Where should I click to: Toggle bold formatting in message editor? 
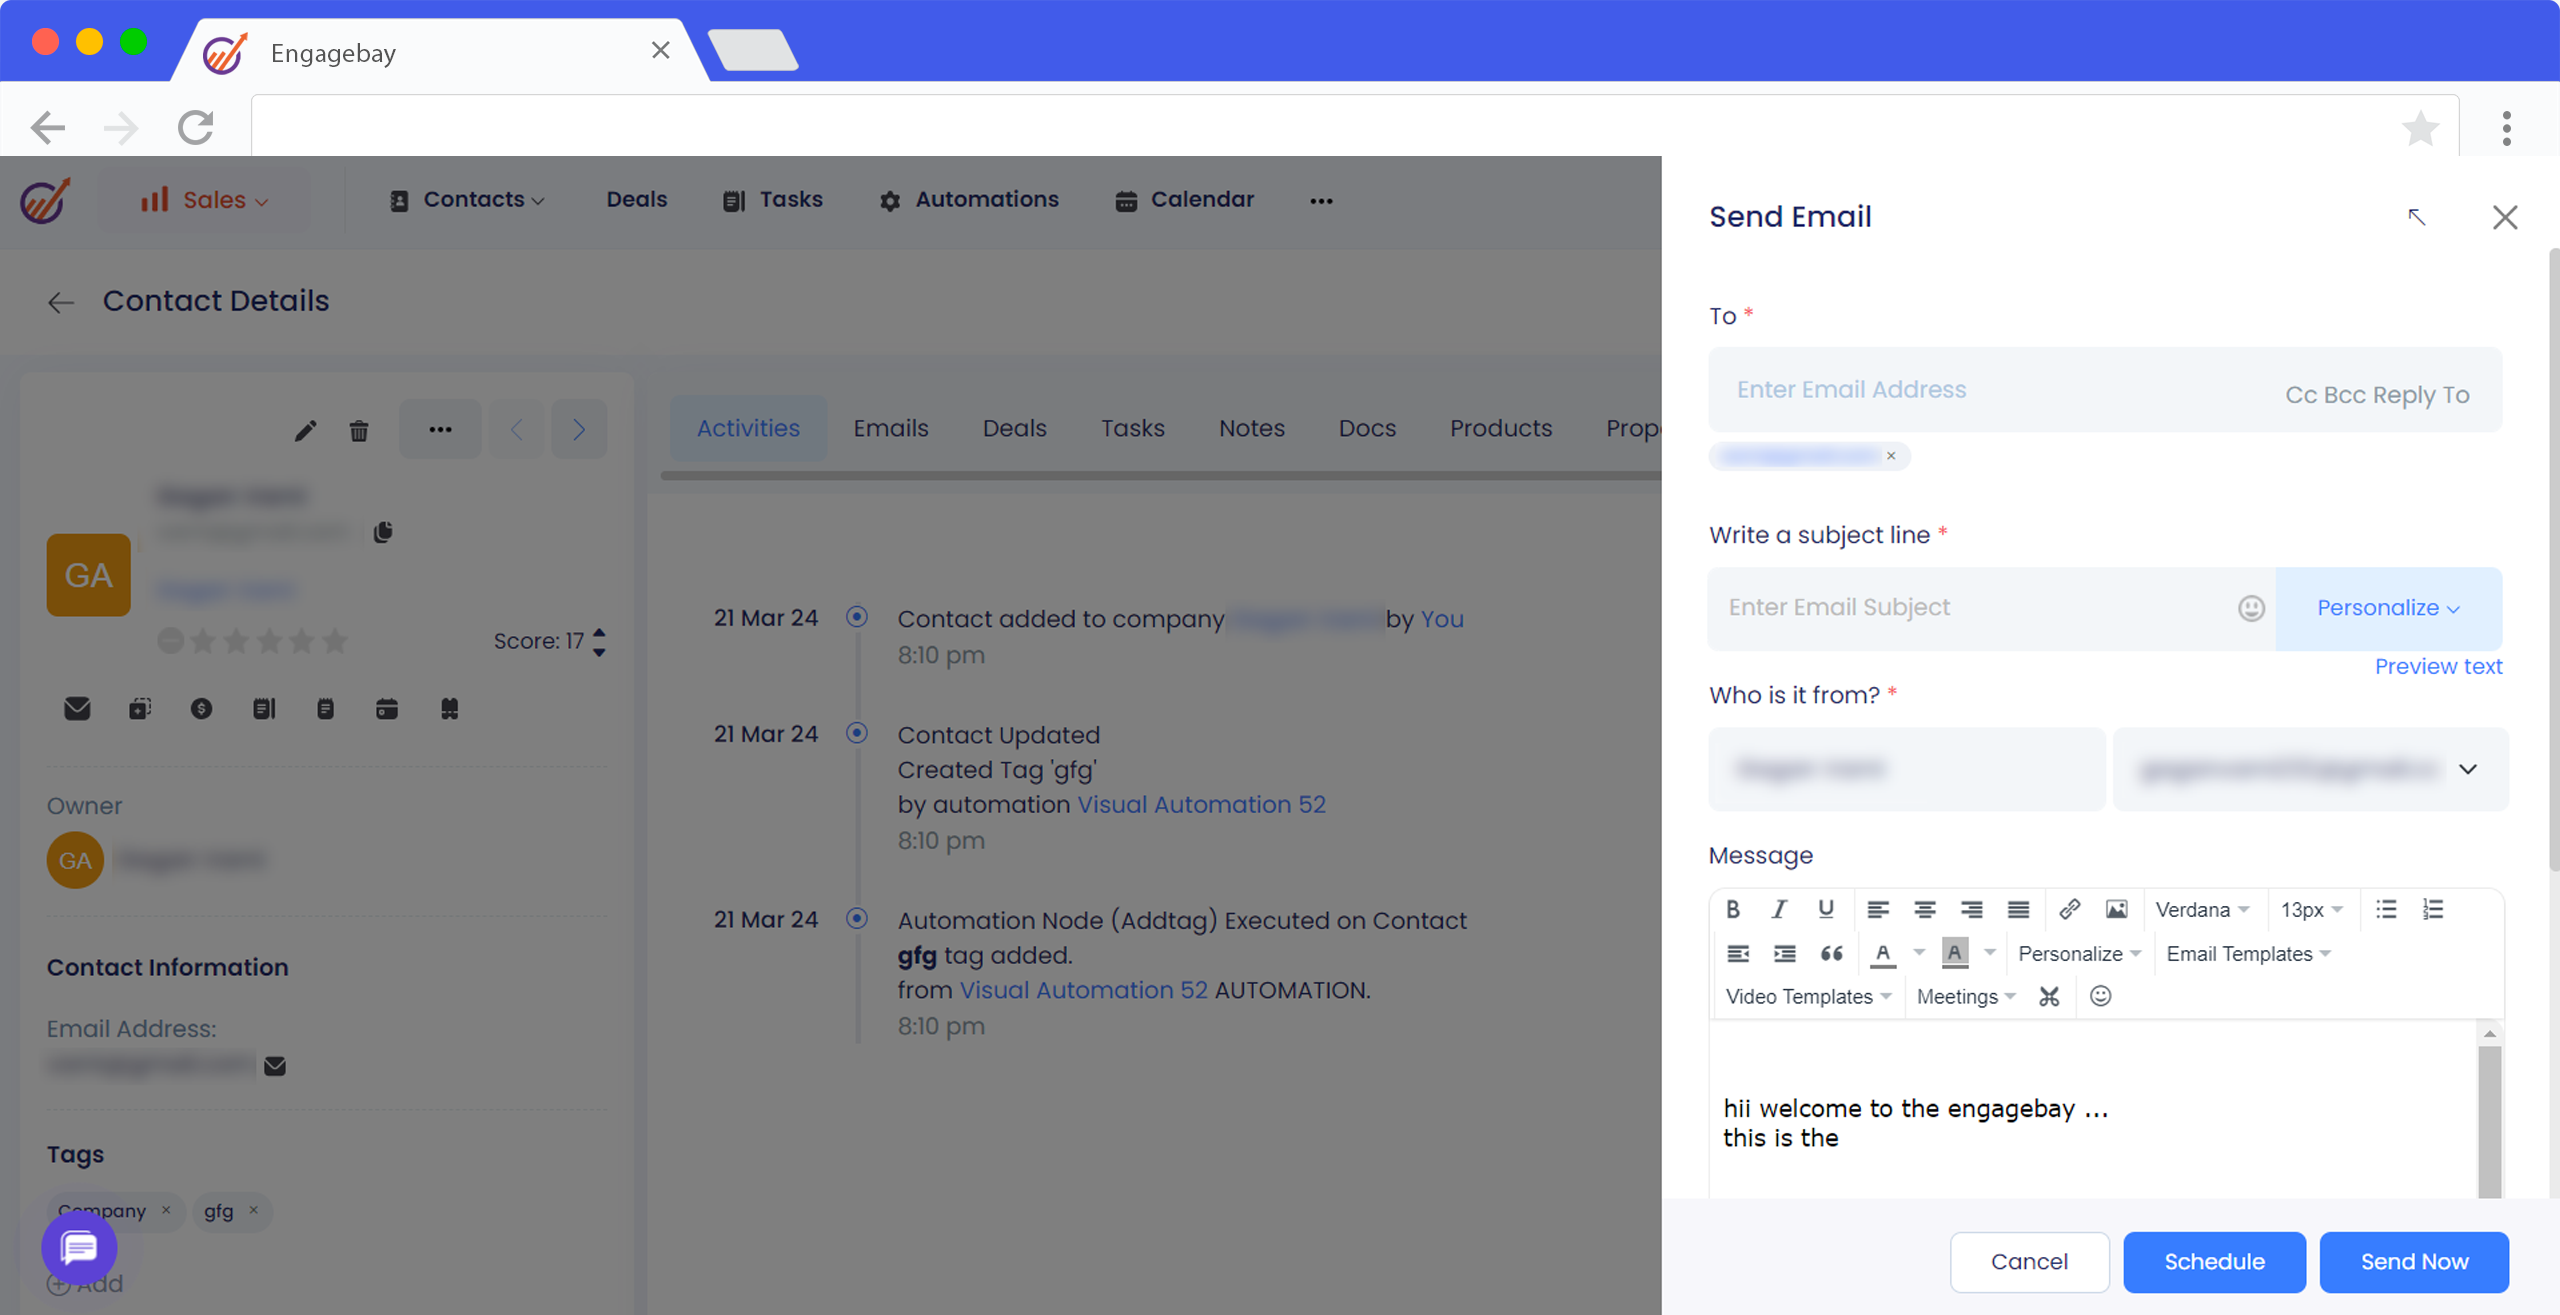pos(1733,909)
